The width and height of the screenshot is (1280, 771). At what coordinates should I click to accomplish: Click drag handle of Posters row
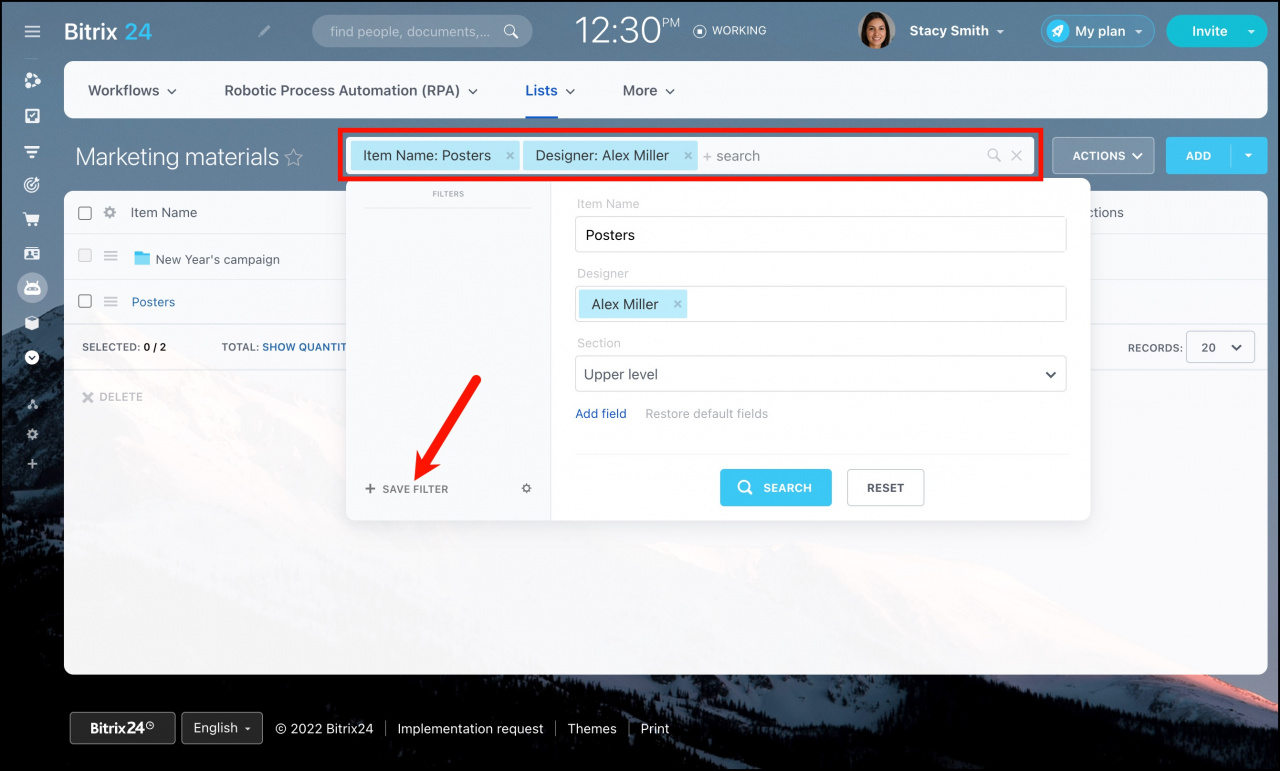[x=111, y=301]
